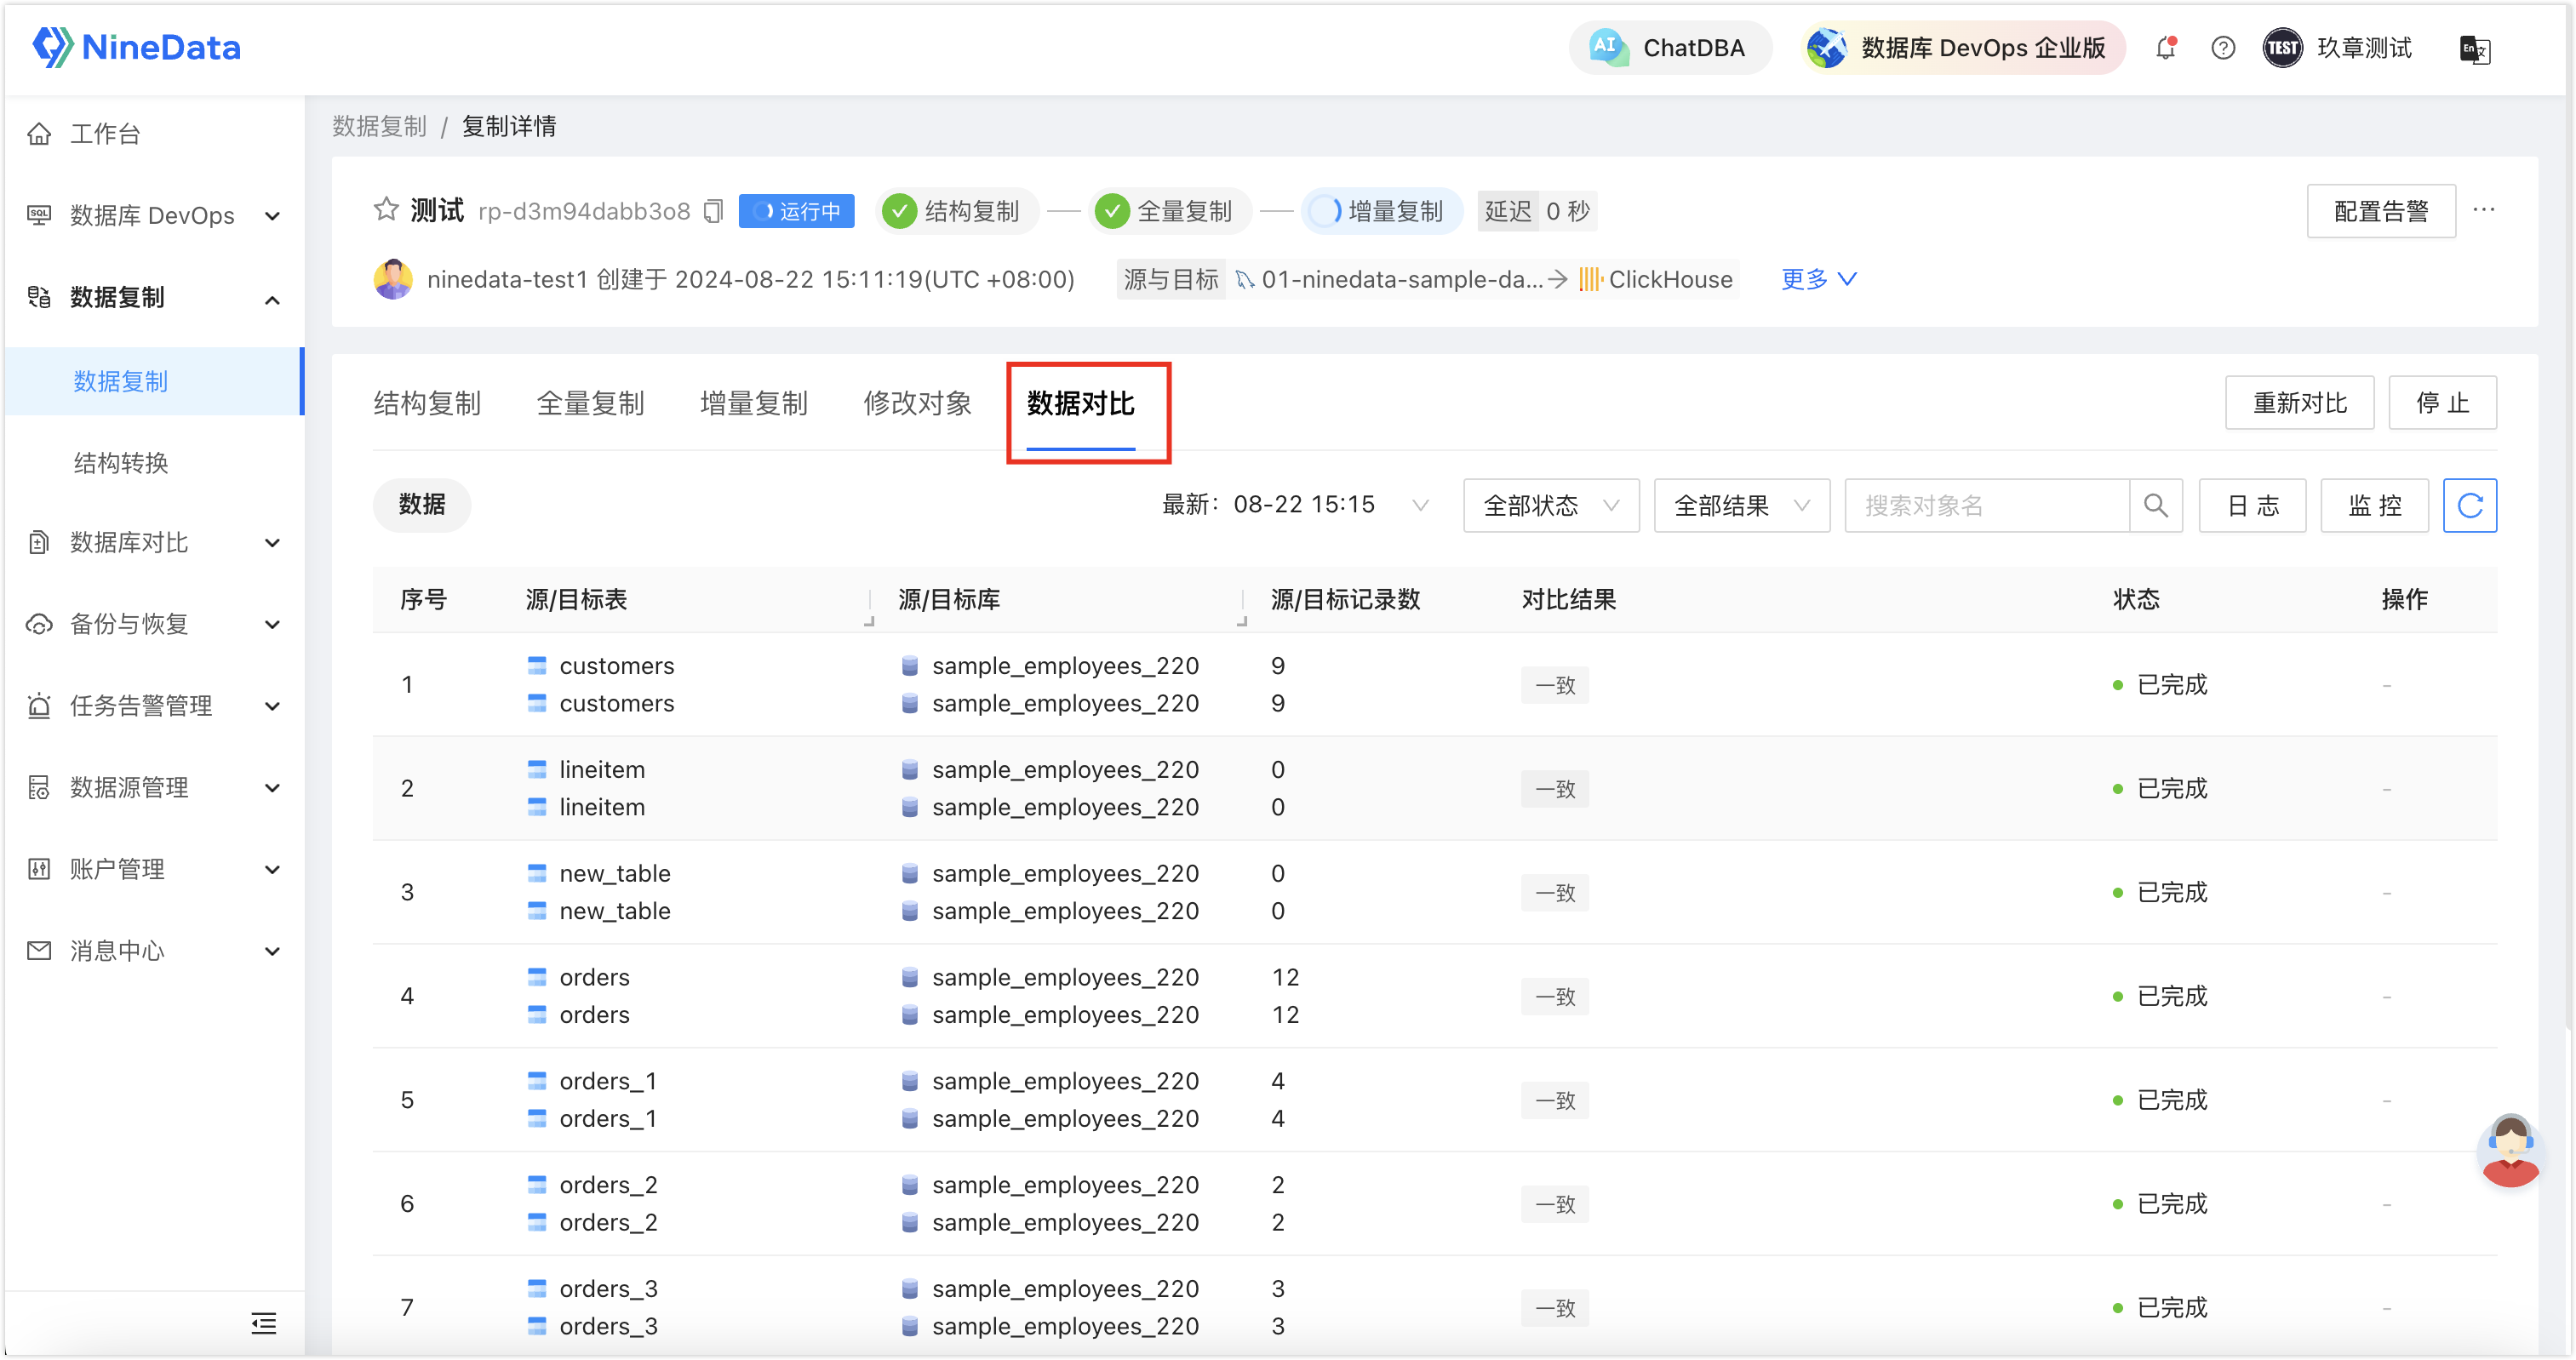Screen dimensions: 2576x1360
Task: Click the ClickHouse target icon
Action: coord(1590,279)
